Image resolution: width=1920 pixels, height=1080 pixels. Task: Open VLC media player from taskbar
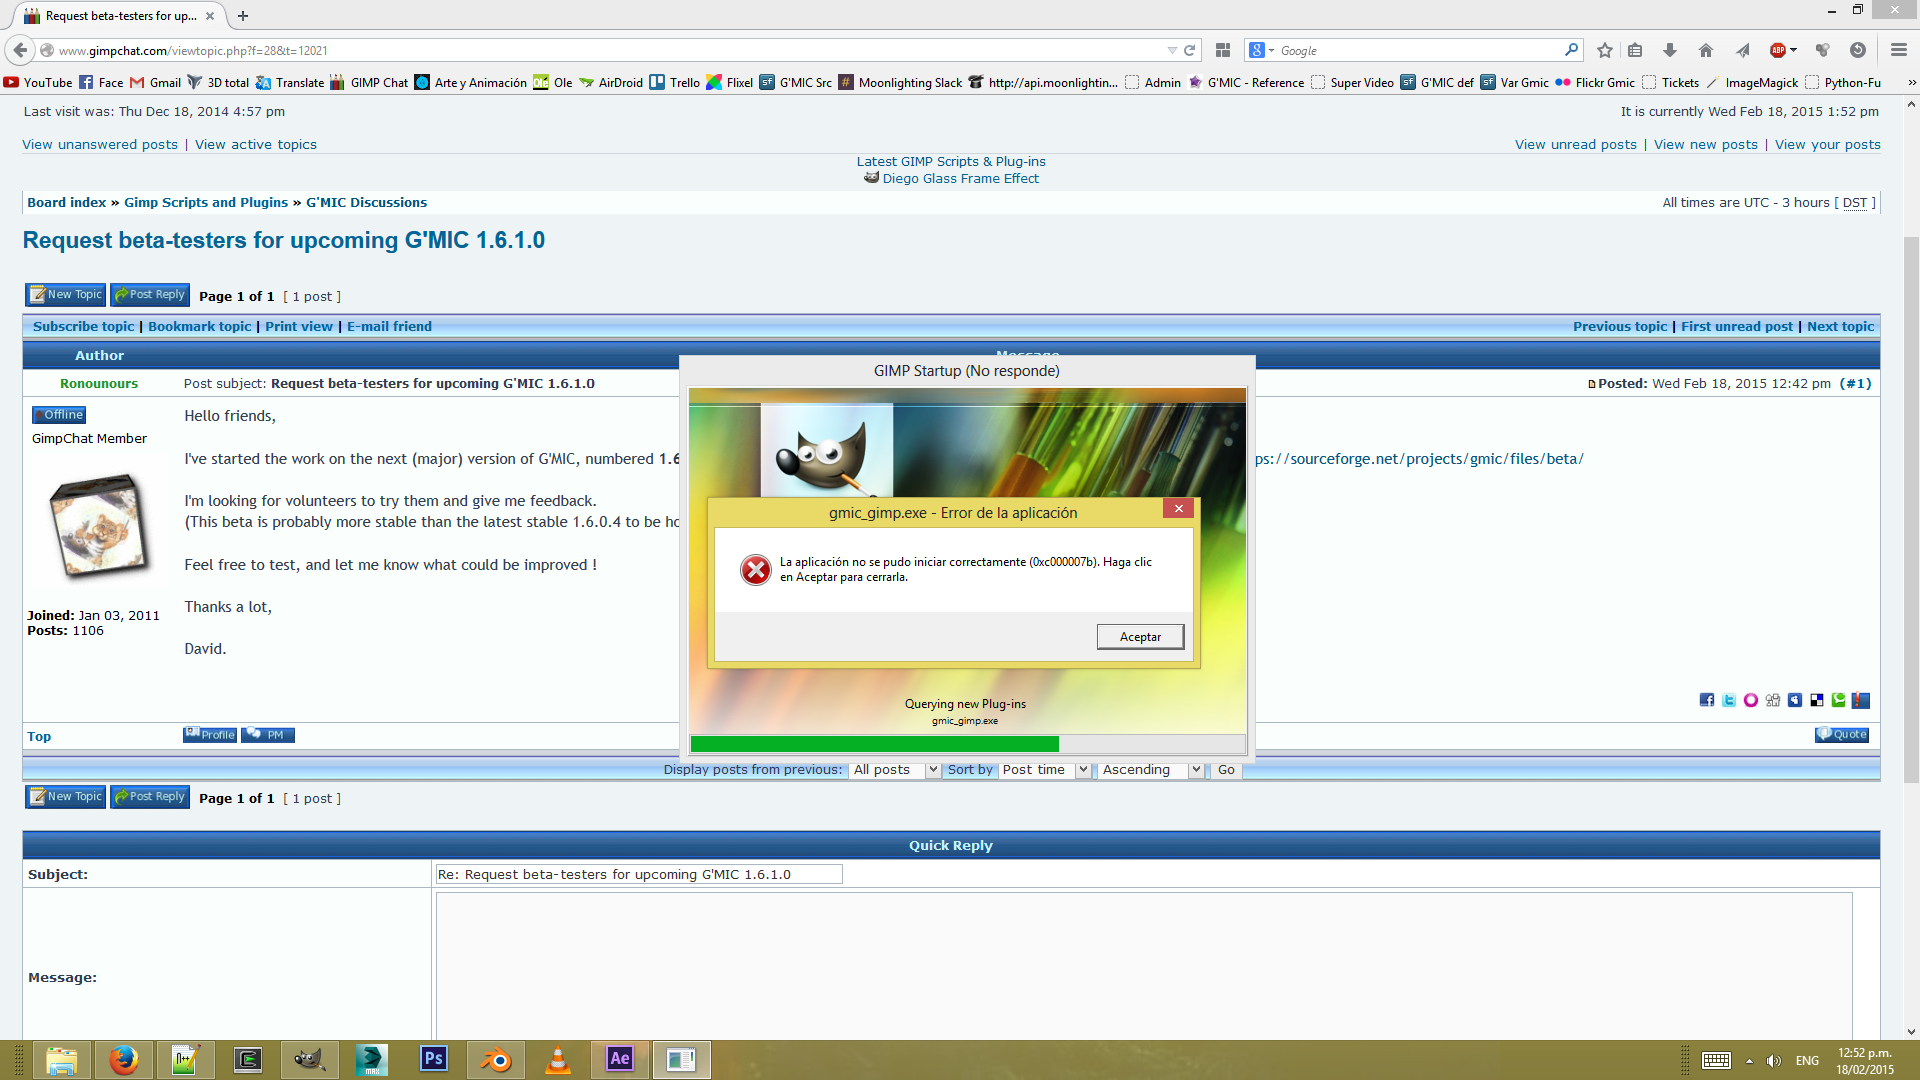tap(558, 1060)
